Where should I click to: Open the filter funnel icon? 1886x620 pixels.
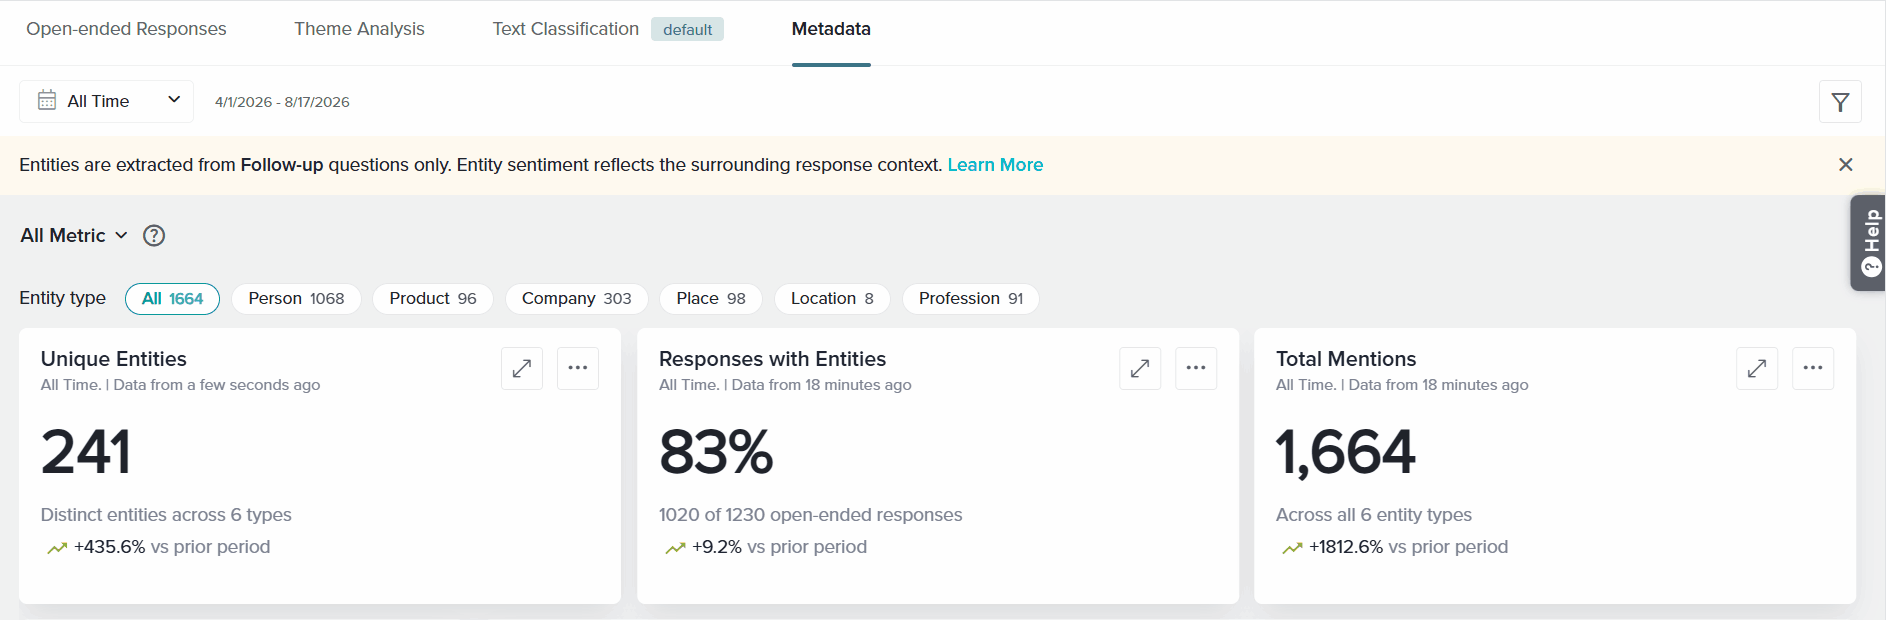pyautogui.click(x=1840, y=102)
